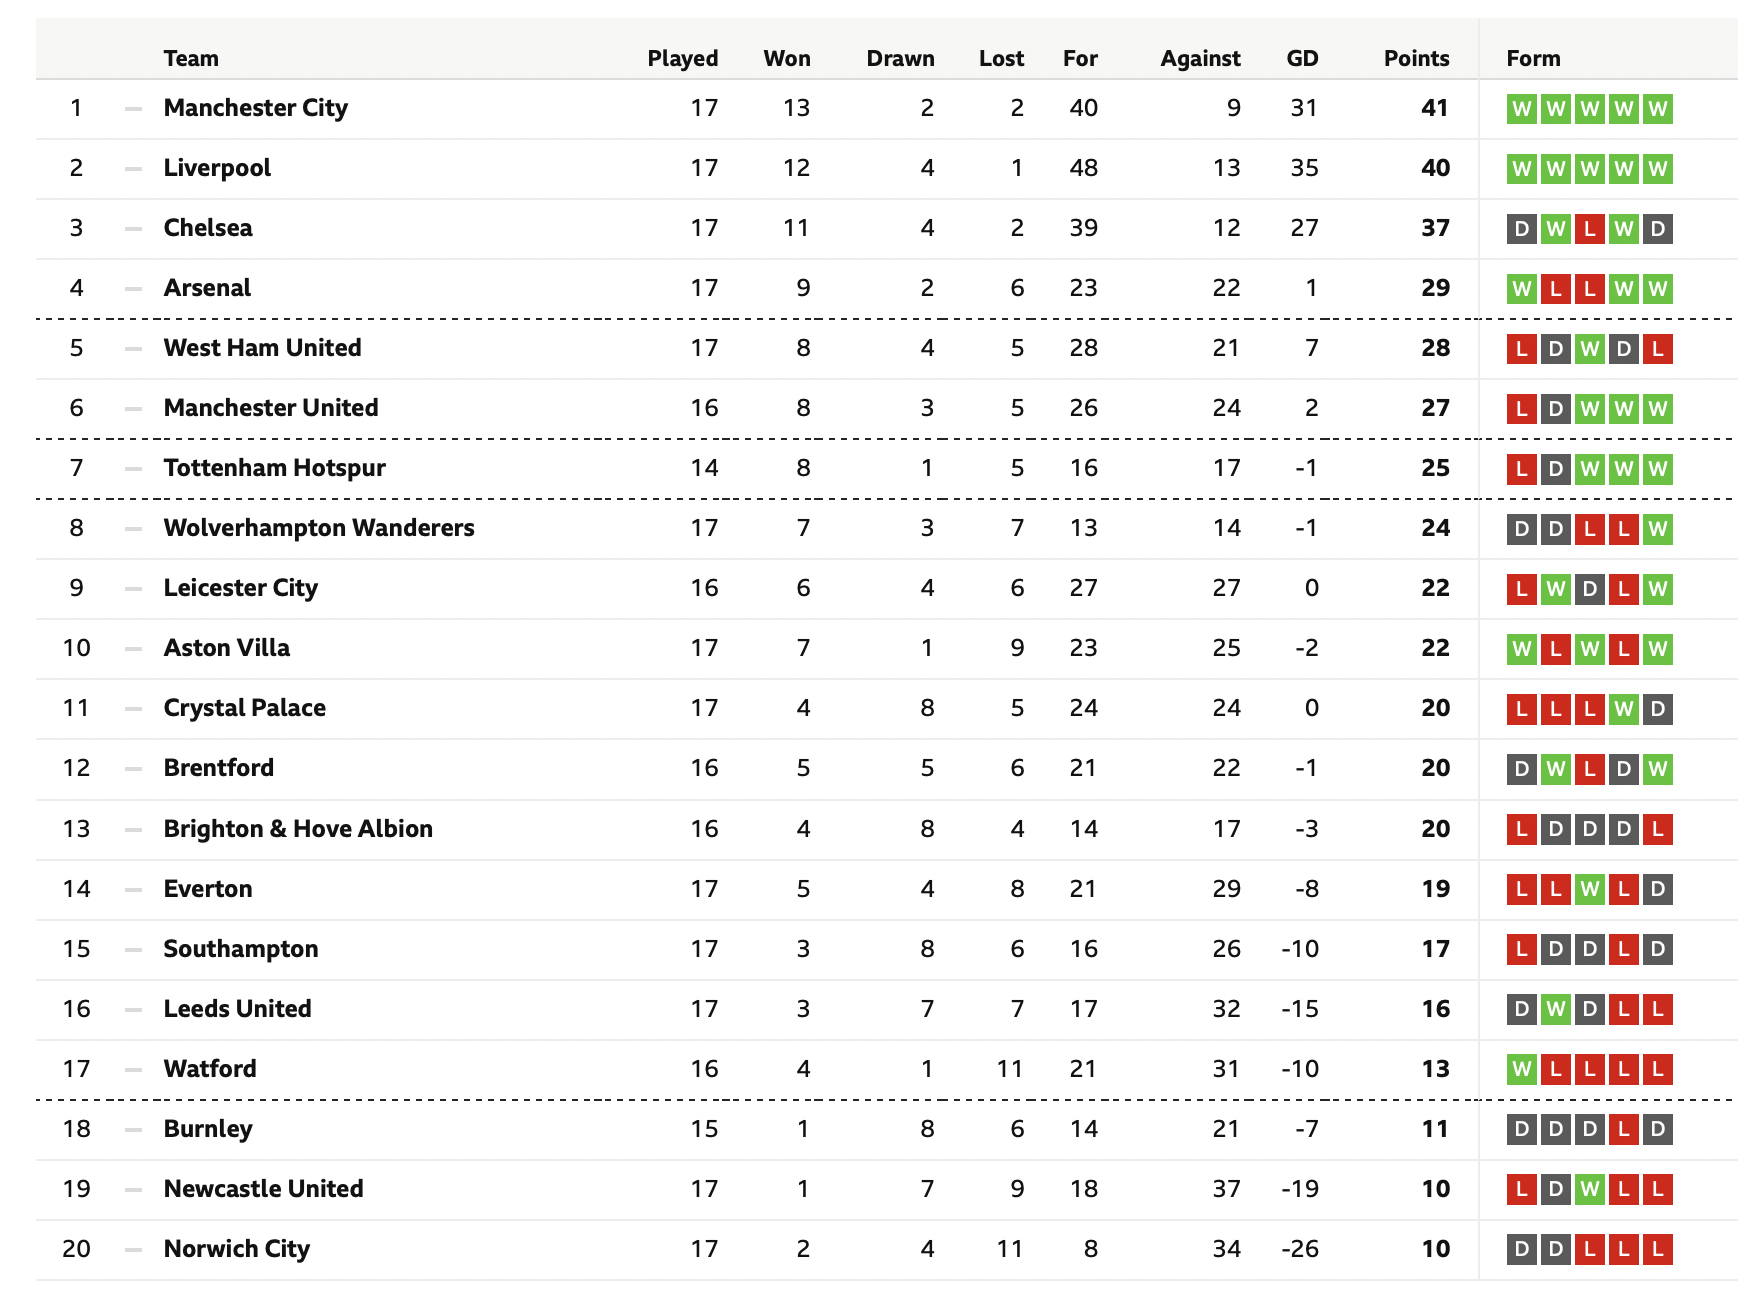Click the GD column header

tap(1302, 58)
